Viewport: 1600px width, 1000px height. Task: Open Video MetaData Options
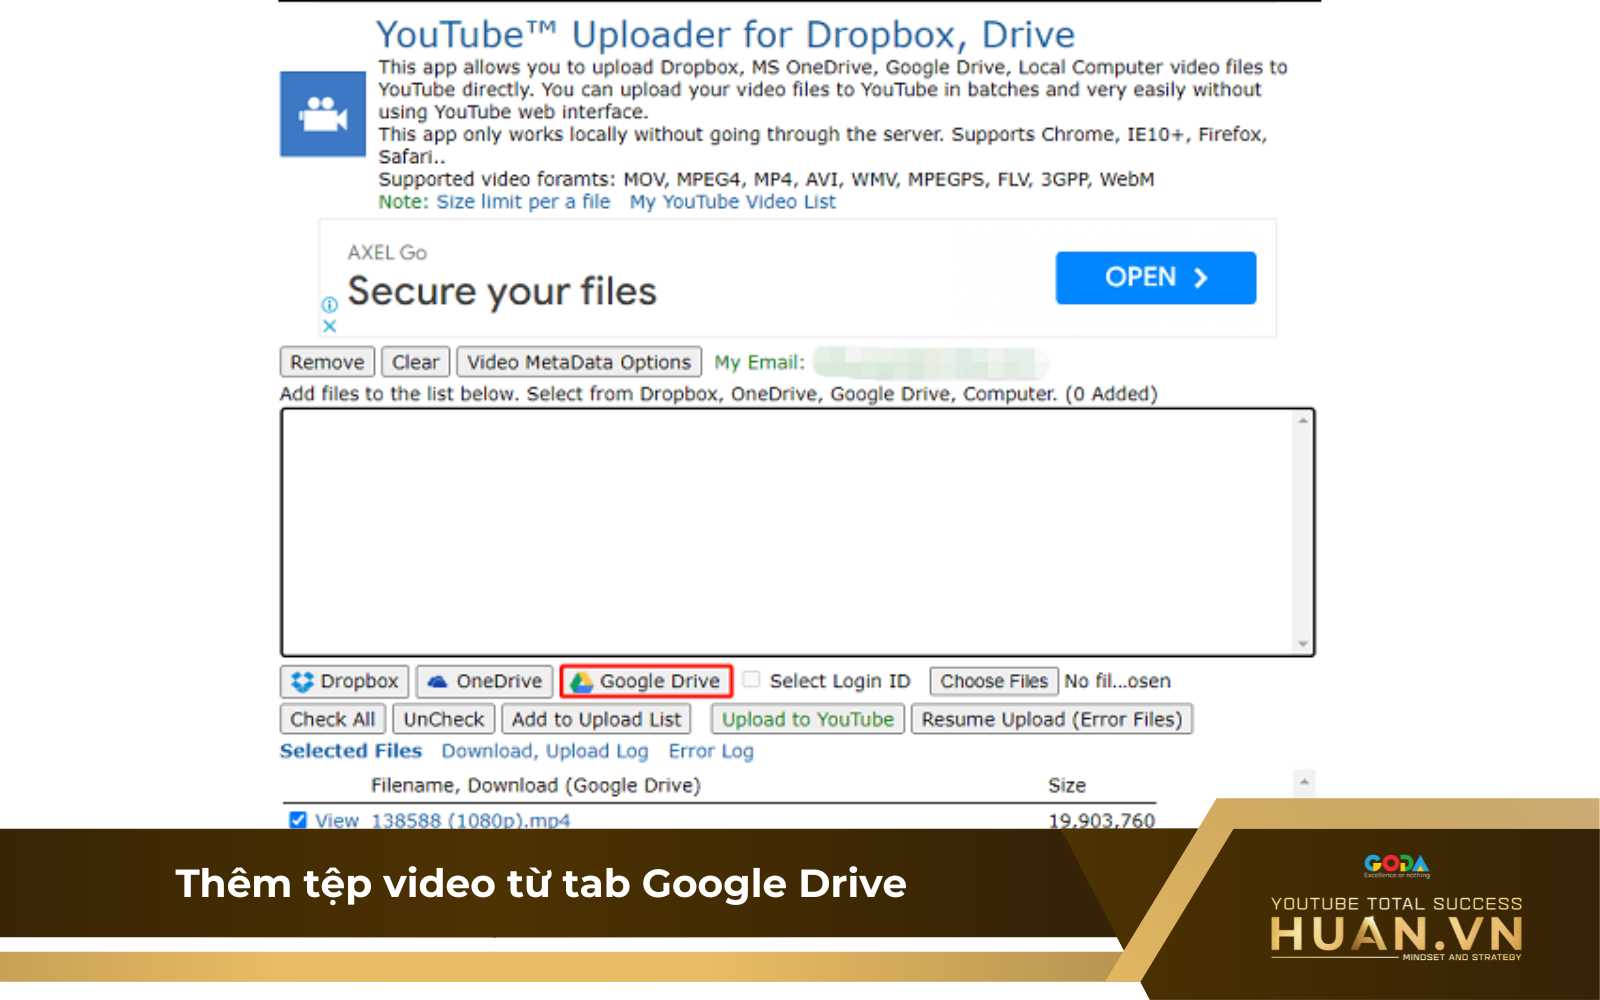point(579,362)
